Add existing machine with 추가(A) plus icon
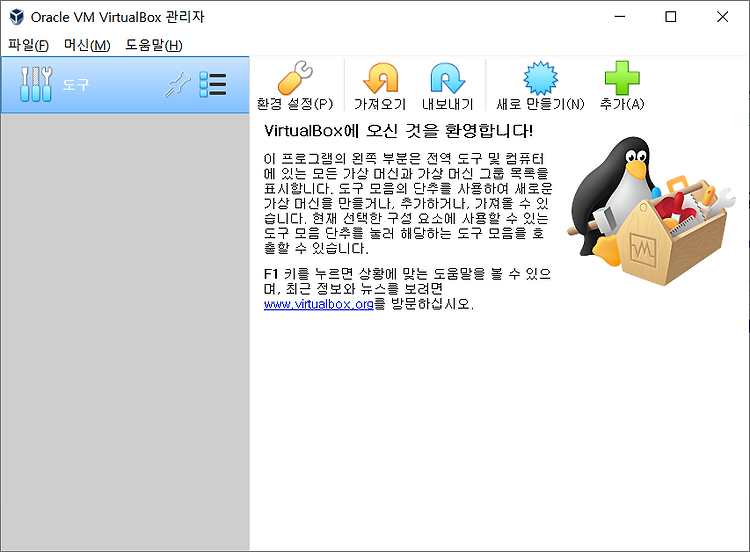 pyautogui.click(x=622, y=78)
